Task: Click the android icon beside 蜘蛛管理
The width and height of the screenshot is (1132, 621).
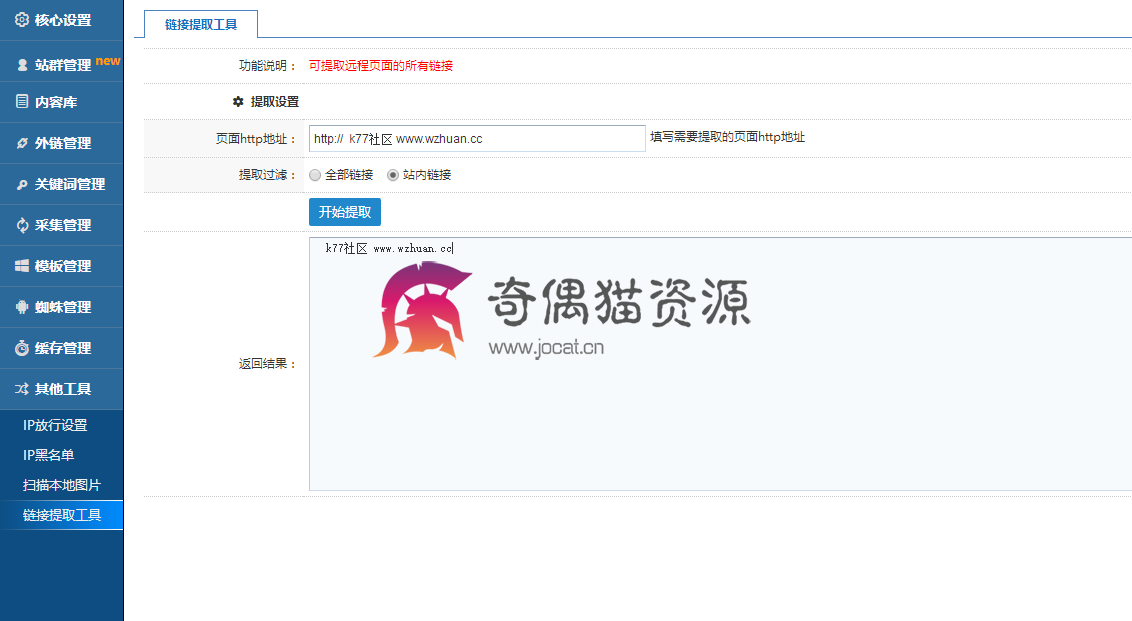Action: coord(22,307)
